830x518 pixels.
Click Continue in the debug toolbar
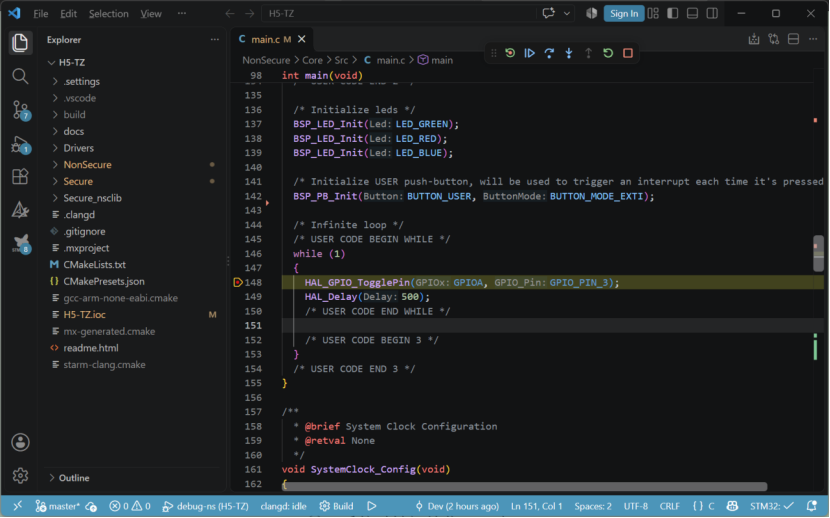[x=529, y=53]
